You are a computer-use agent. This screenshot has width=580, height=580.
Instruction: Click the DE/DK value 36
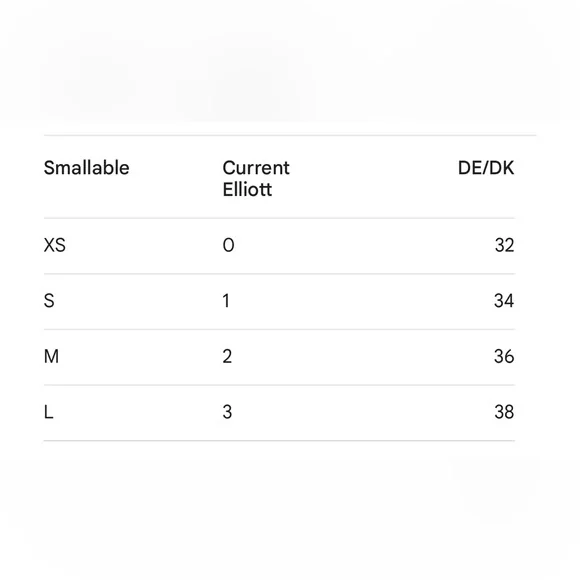504,357
